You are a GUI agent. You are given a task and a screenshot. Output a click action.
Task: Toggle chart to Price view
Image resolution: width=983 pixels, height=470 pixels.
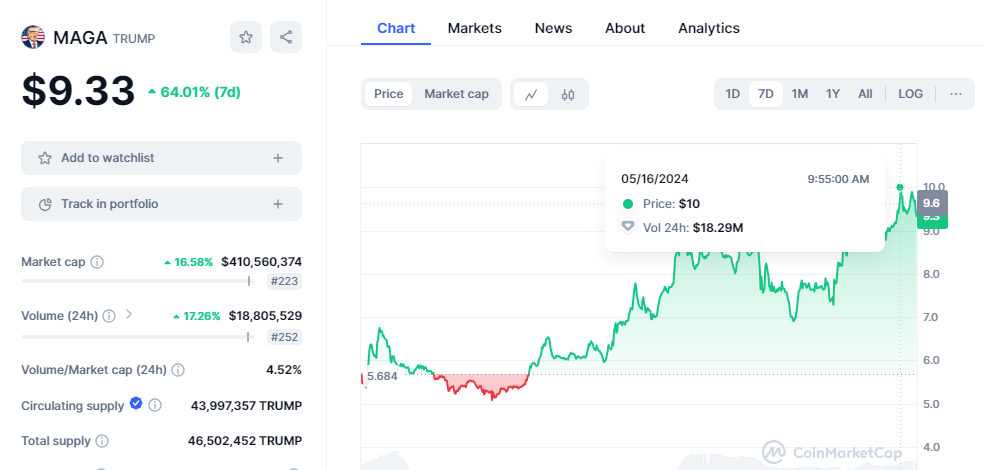click(x=389, y=94)
